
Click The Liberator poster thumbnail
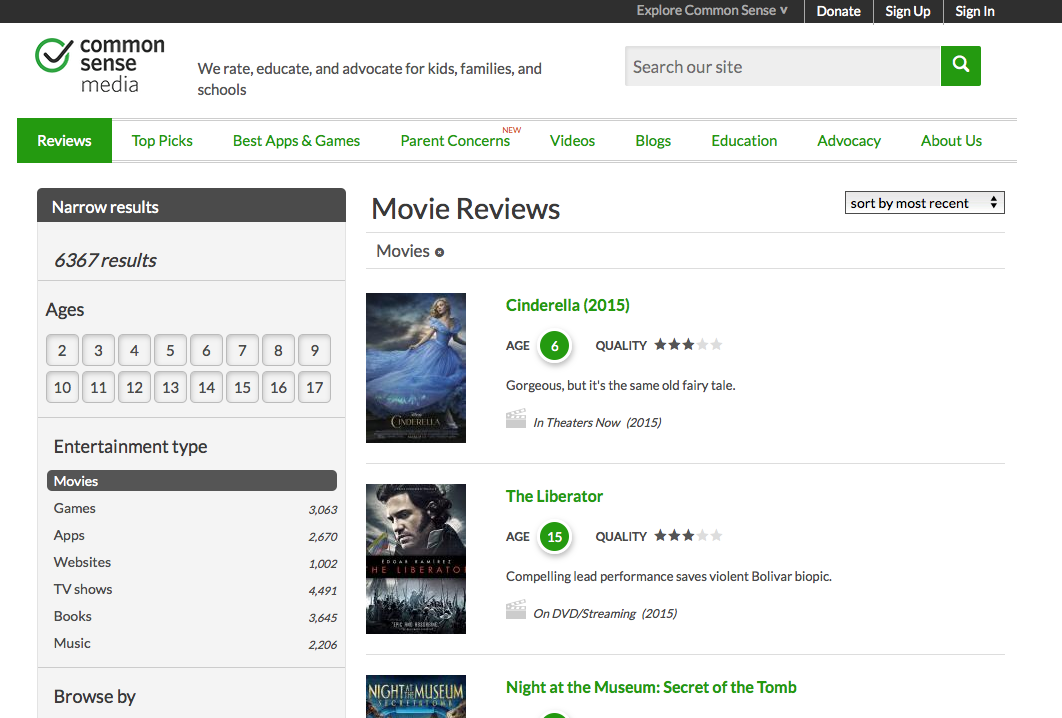pyautogui.click(x=416, y=559)
